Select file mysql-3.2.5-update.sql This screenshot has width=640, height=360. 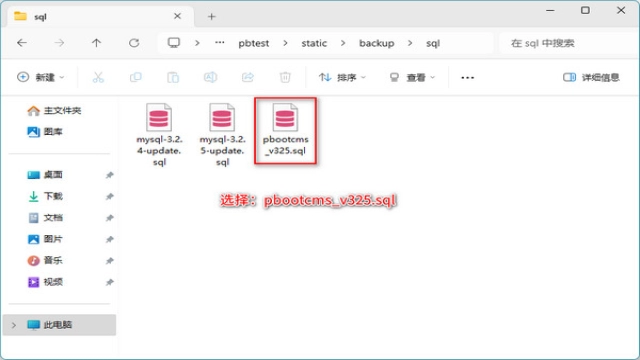click(222, 134)
